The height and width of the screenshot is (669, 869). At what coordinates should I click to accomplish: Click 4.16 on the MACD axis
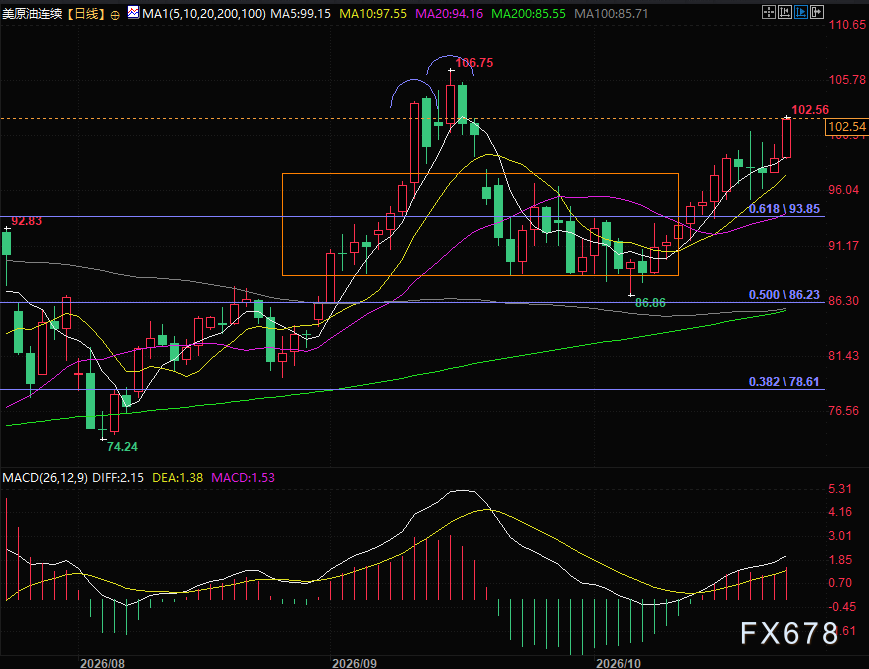[840, 512]
